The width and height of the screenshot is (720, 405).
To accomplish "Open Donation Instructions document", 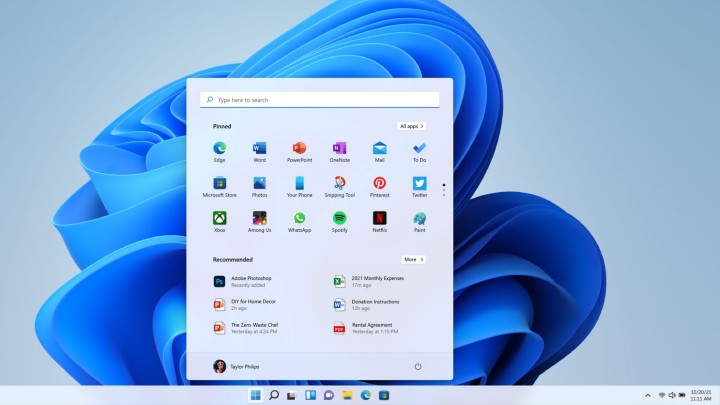I will (366, 305).
